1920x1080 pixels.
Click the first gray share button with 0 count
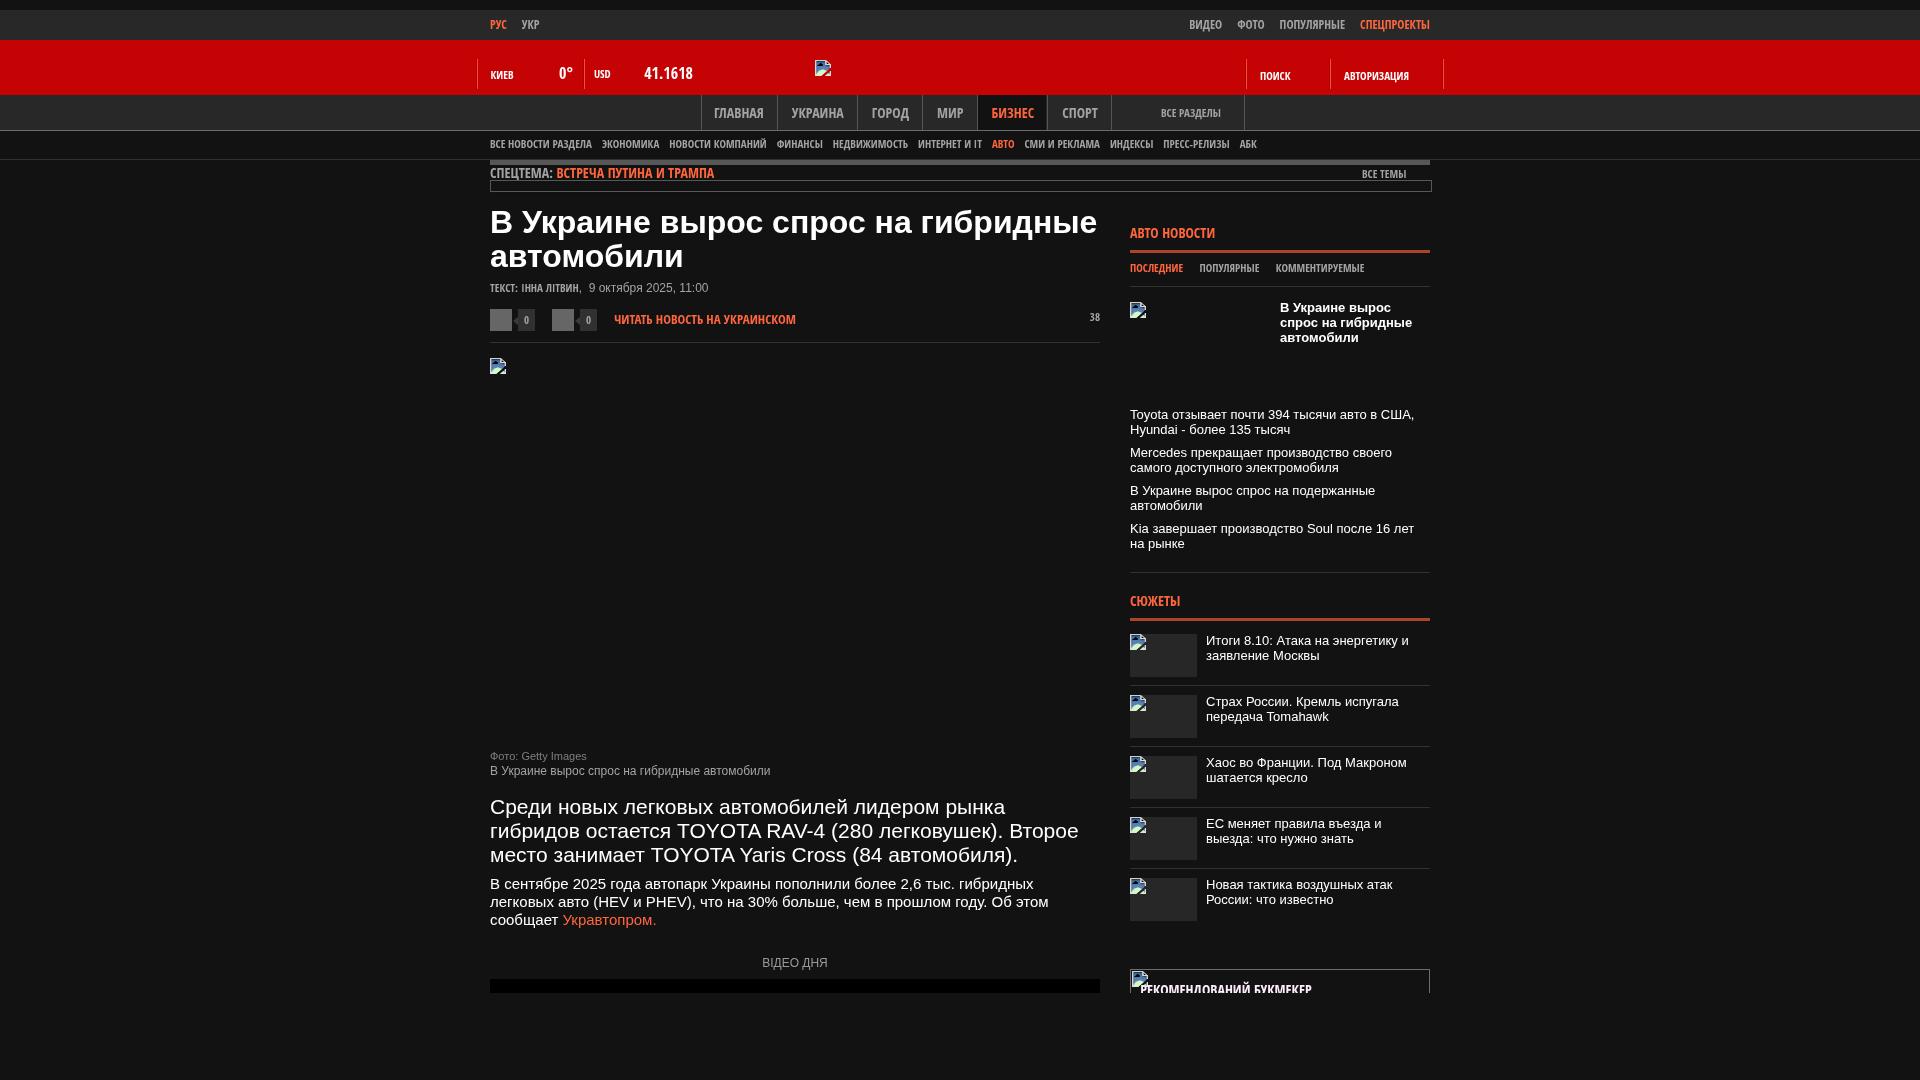[x=501, y=320]
